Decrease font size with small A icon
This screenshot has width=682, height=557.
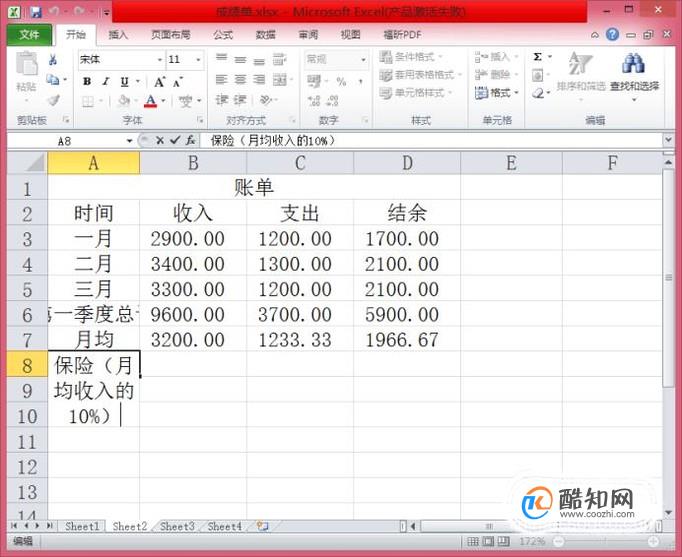(178, 81)
